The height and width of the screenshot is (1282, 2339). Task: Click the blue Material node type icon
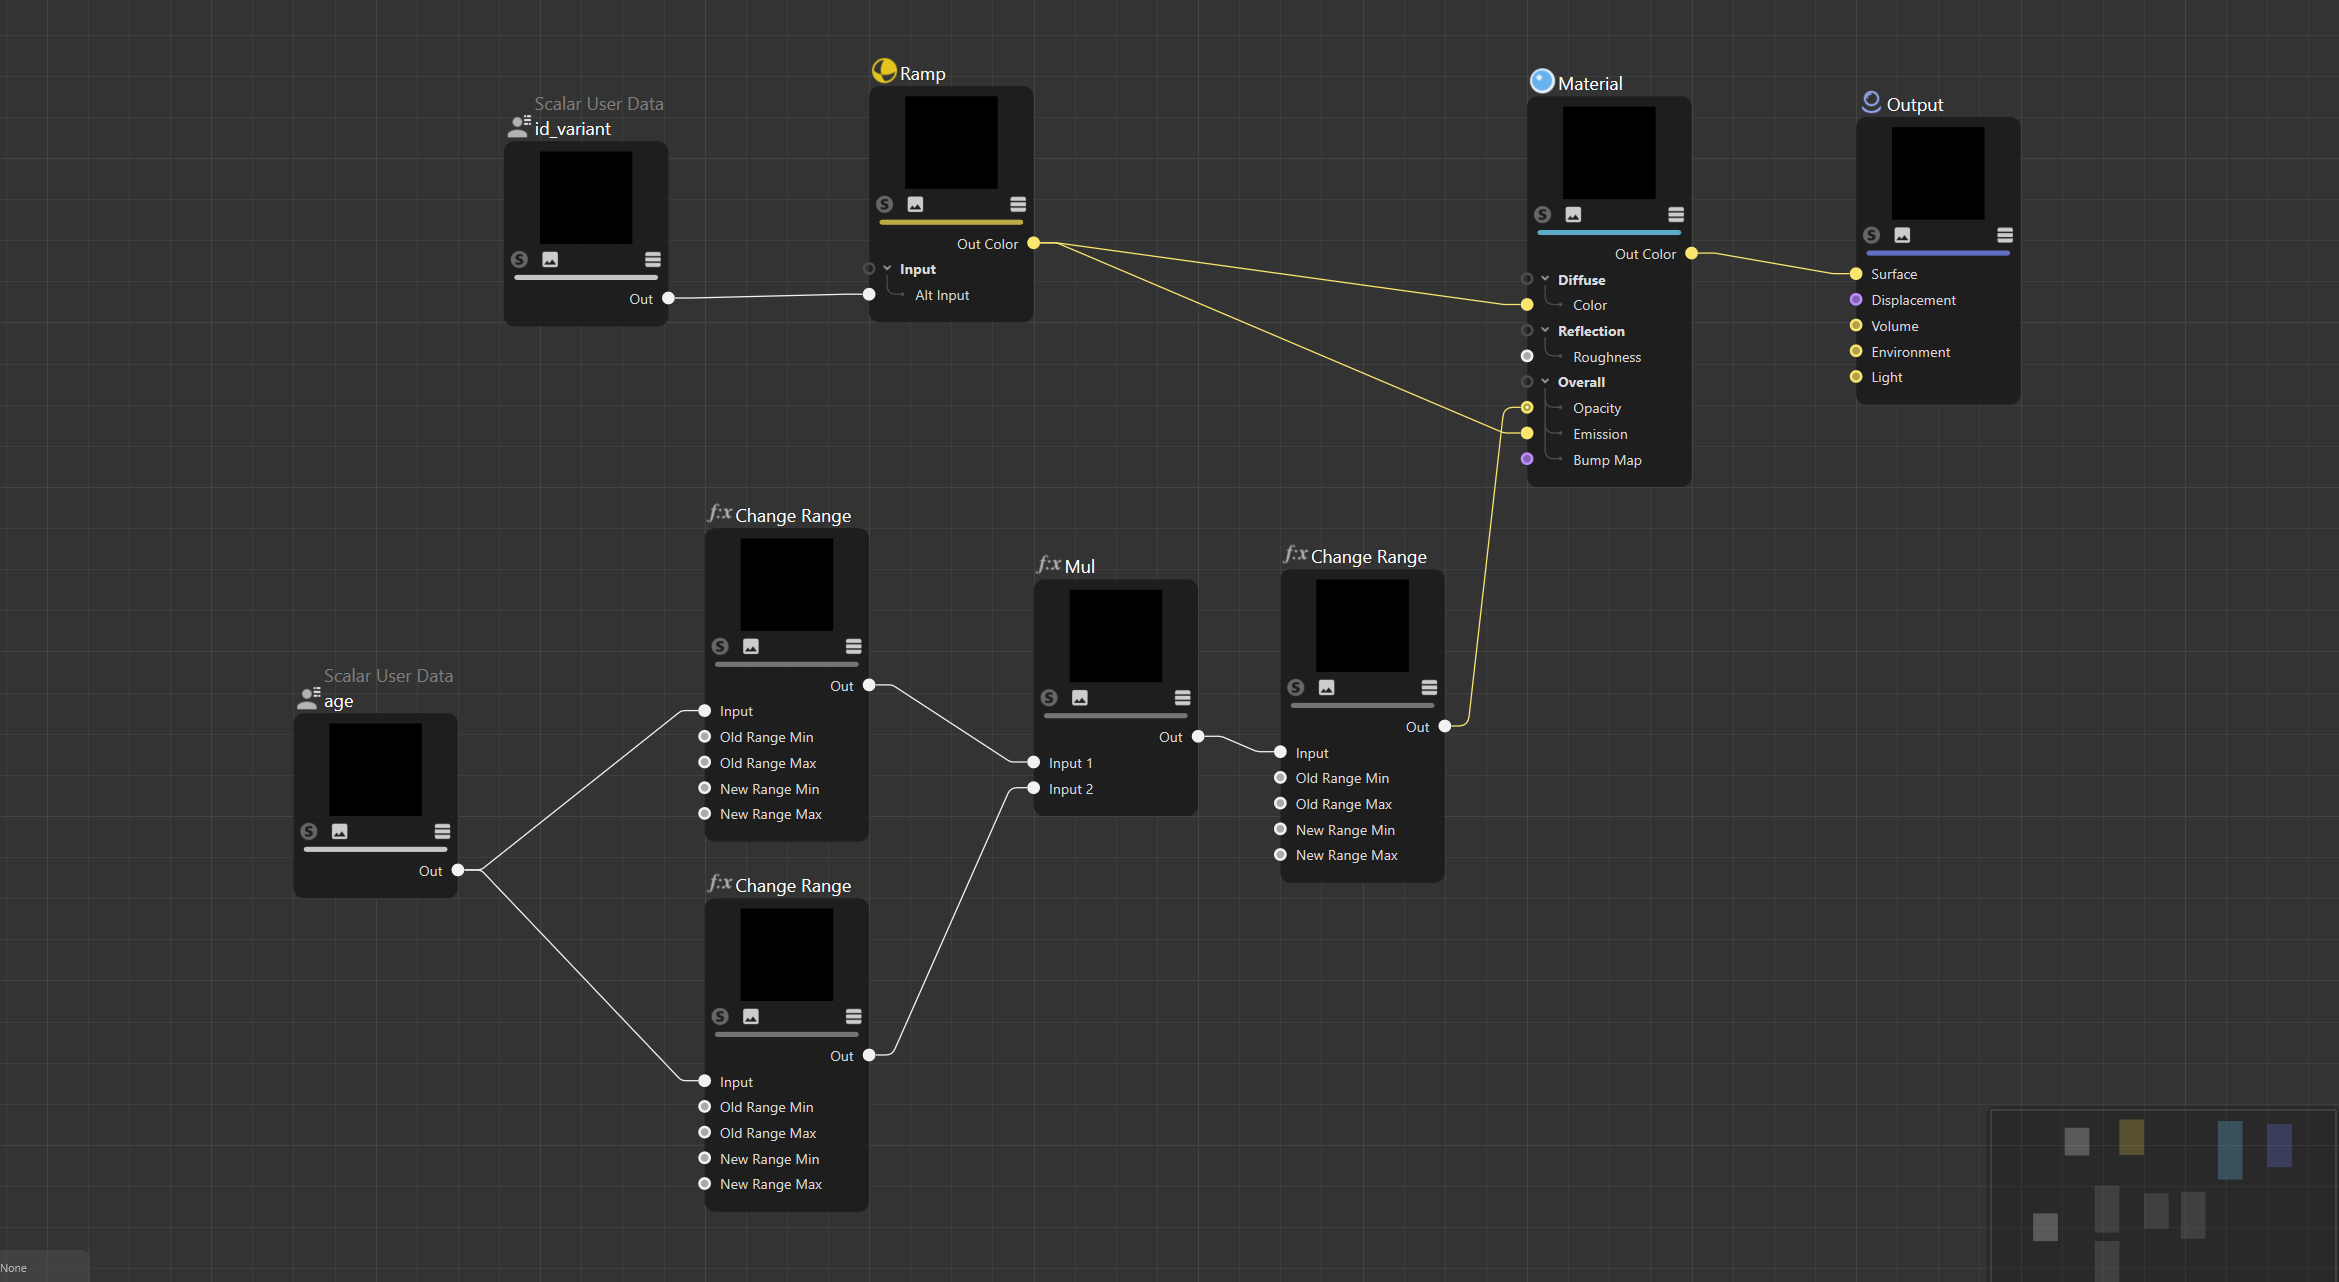pos(1542,81)
